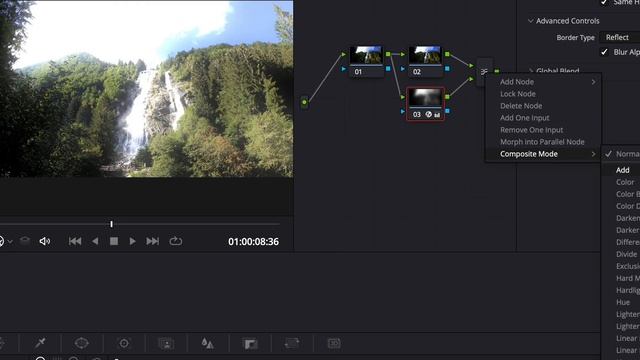
Task: Open the 3D stereoscopic palette
Action: click(334, 343)
